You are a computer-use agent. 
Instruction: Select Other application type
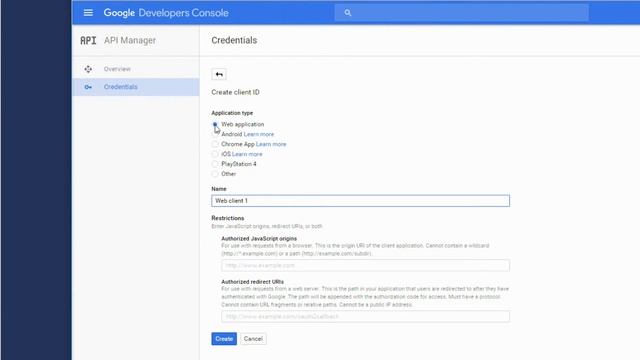[x=215, y=174]
